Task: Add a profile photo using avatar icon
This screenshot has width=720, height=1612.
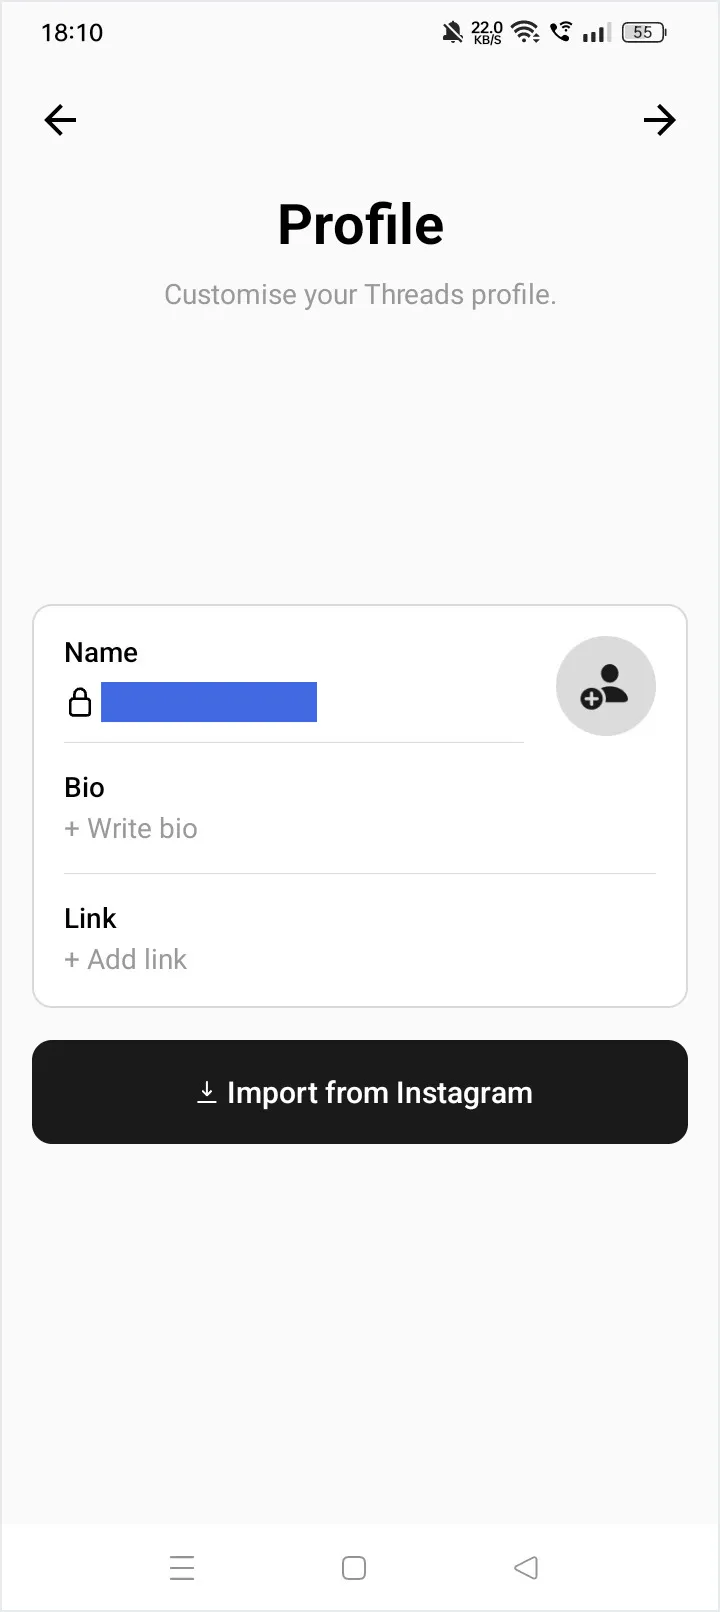Action: [605, 686]
